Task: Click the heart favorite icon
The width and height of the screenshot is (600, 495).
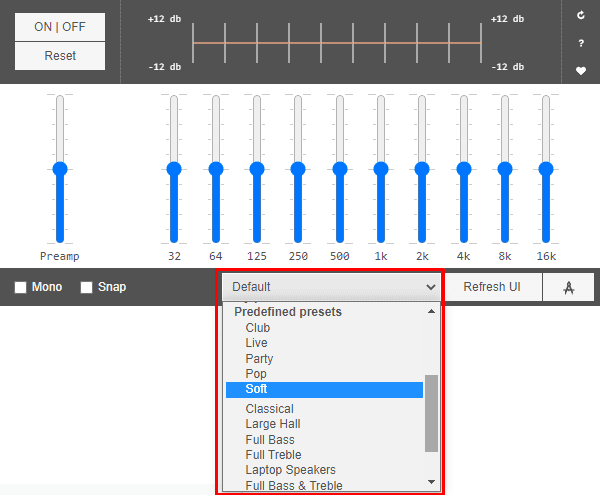Action: pyautogui.click(x=581, y=71)
